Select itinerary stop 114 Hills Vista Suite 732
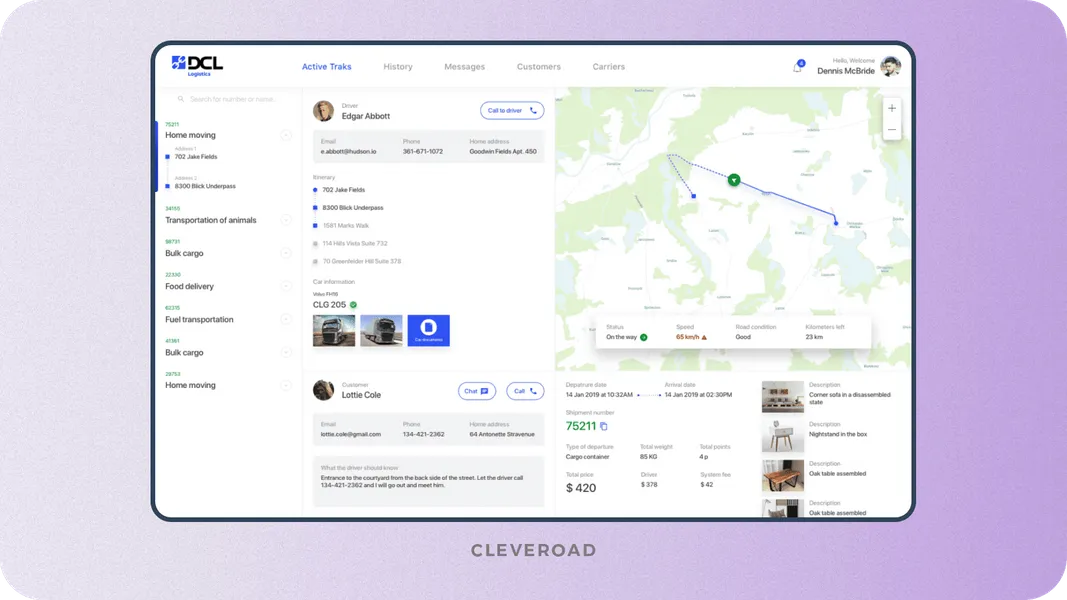Screen dimensions: 1067x600 coord(355,244)
